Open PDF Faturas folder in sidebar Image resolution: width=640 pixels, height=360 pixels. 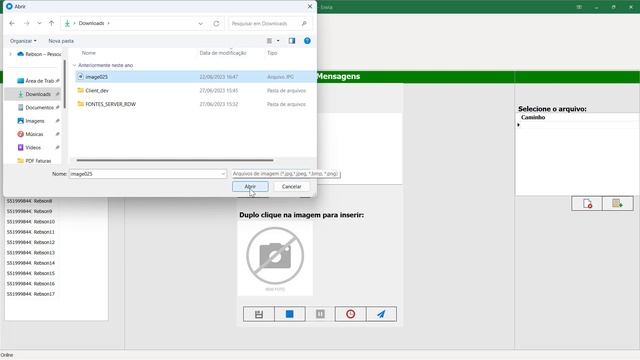38,161
